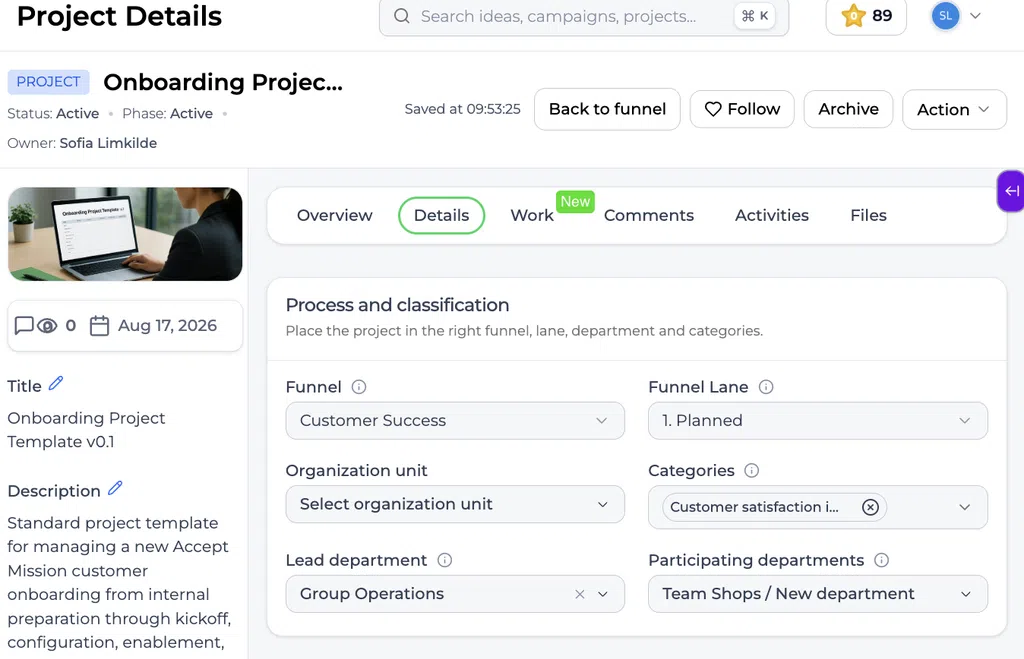Edit the Description with pencil icon
Viewport: 1024px width, 659px height.
(x=115, y=488)
